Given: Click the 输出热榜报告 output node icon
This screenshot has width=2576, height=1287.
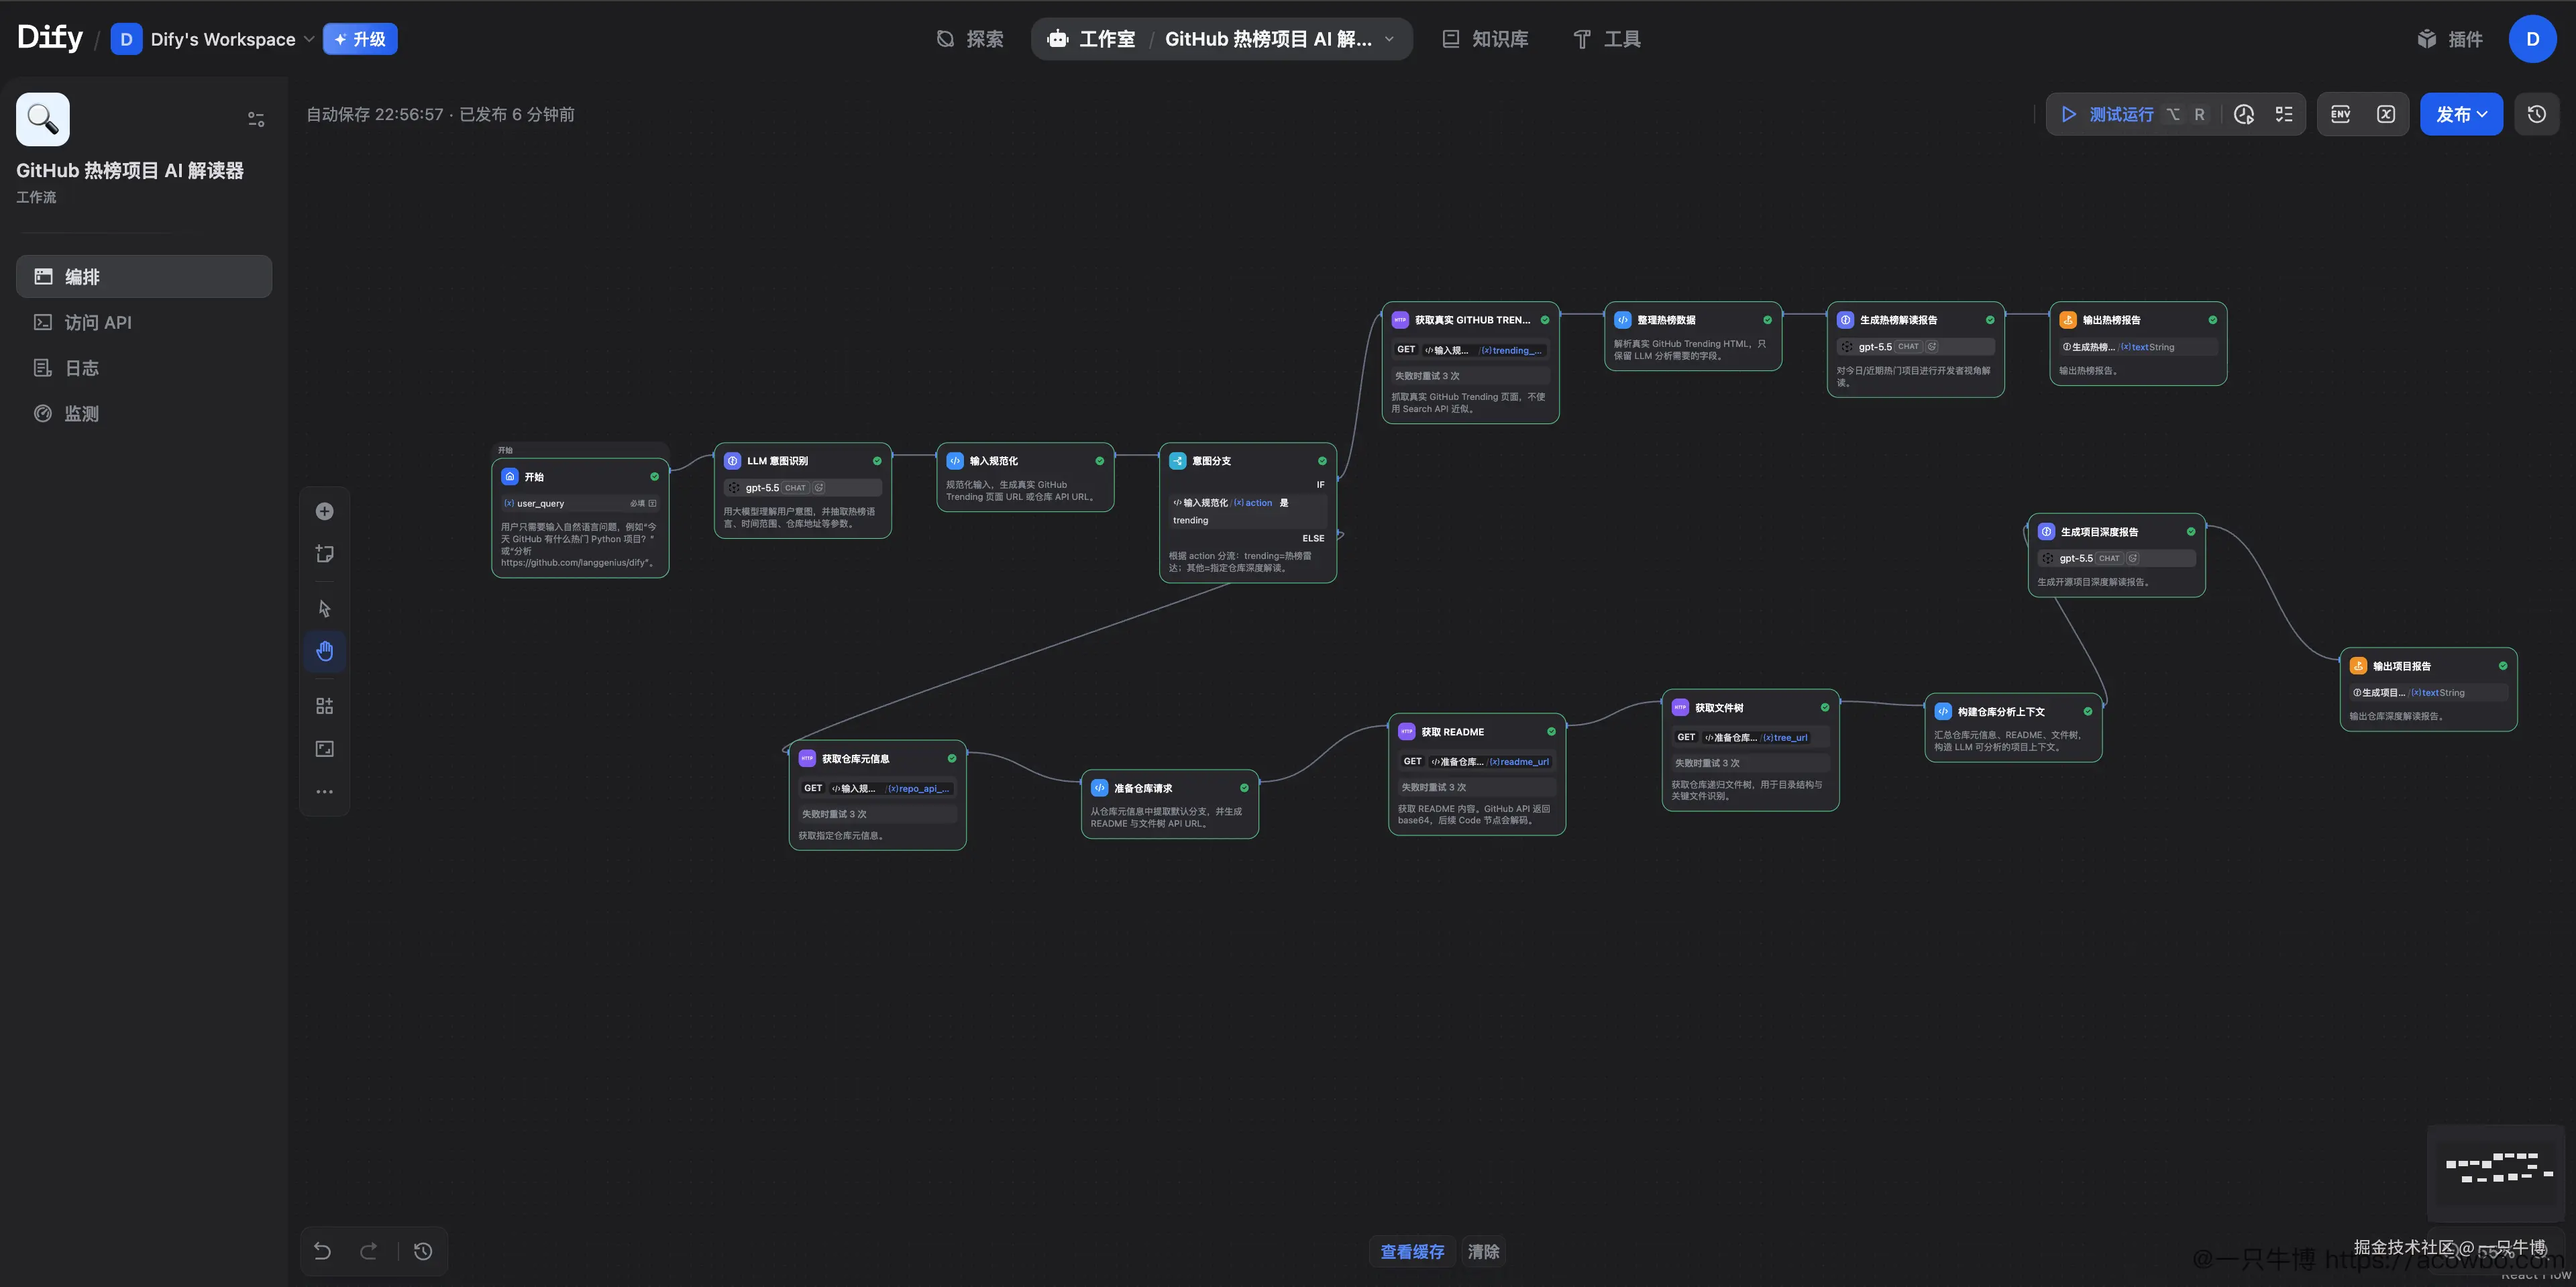Looking at the screenshot, I should 2068,320.
